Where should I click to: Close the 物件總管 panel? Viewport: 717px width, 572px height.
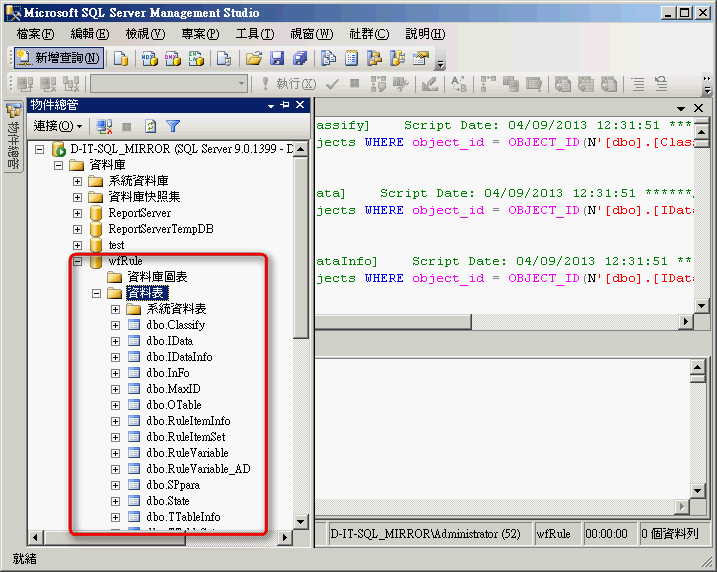pos(300,105)
